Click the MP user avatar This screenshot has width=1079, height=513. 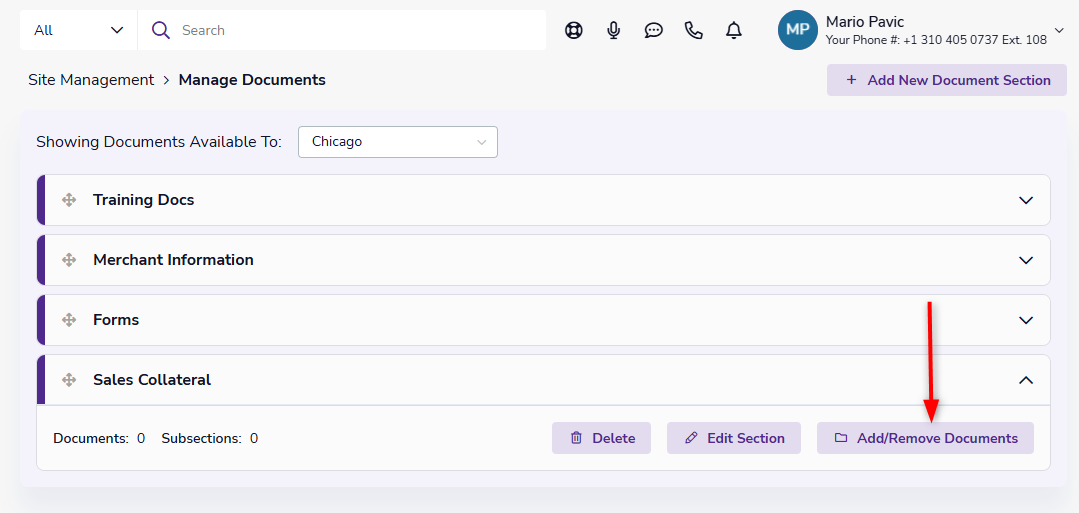tap(798, 30)
